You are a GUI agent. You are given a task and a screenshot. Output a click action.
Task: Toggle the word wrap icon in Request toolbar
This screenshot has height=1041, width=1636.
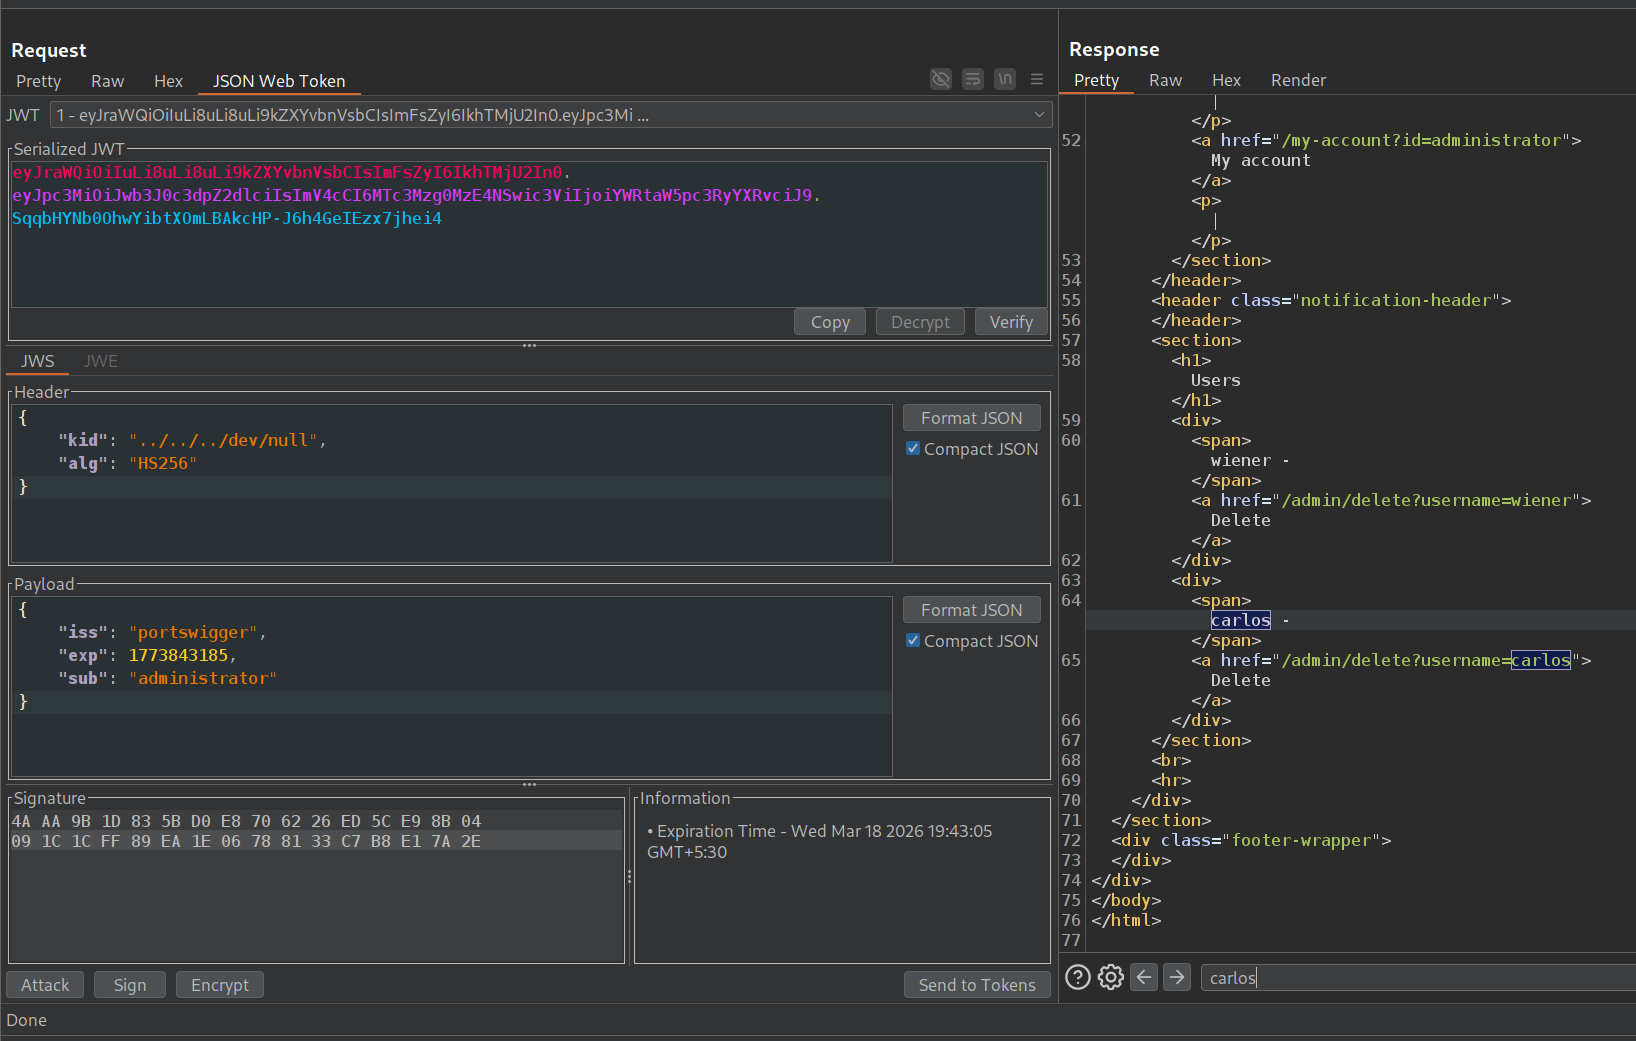972,79
